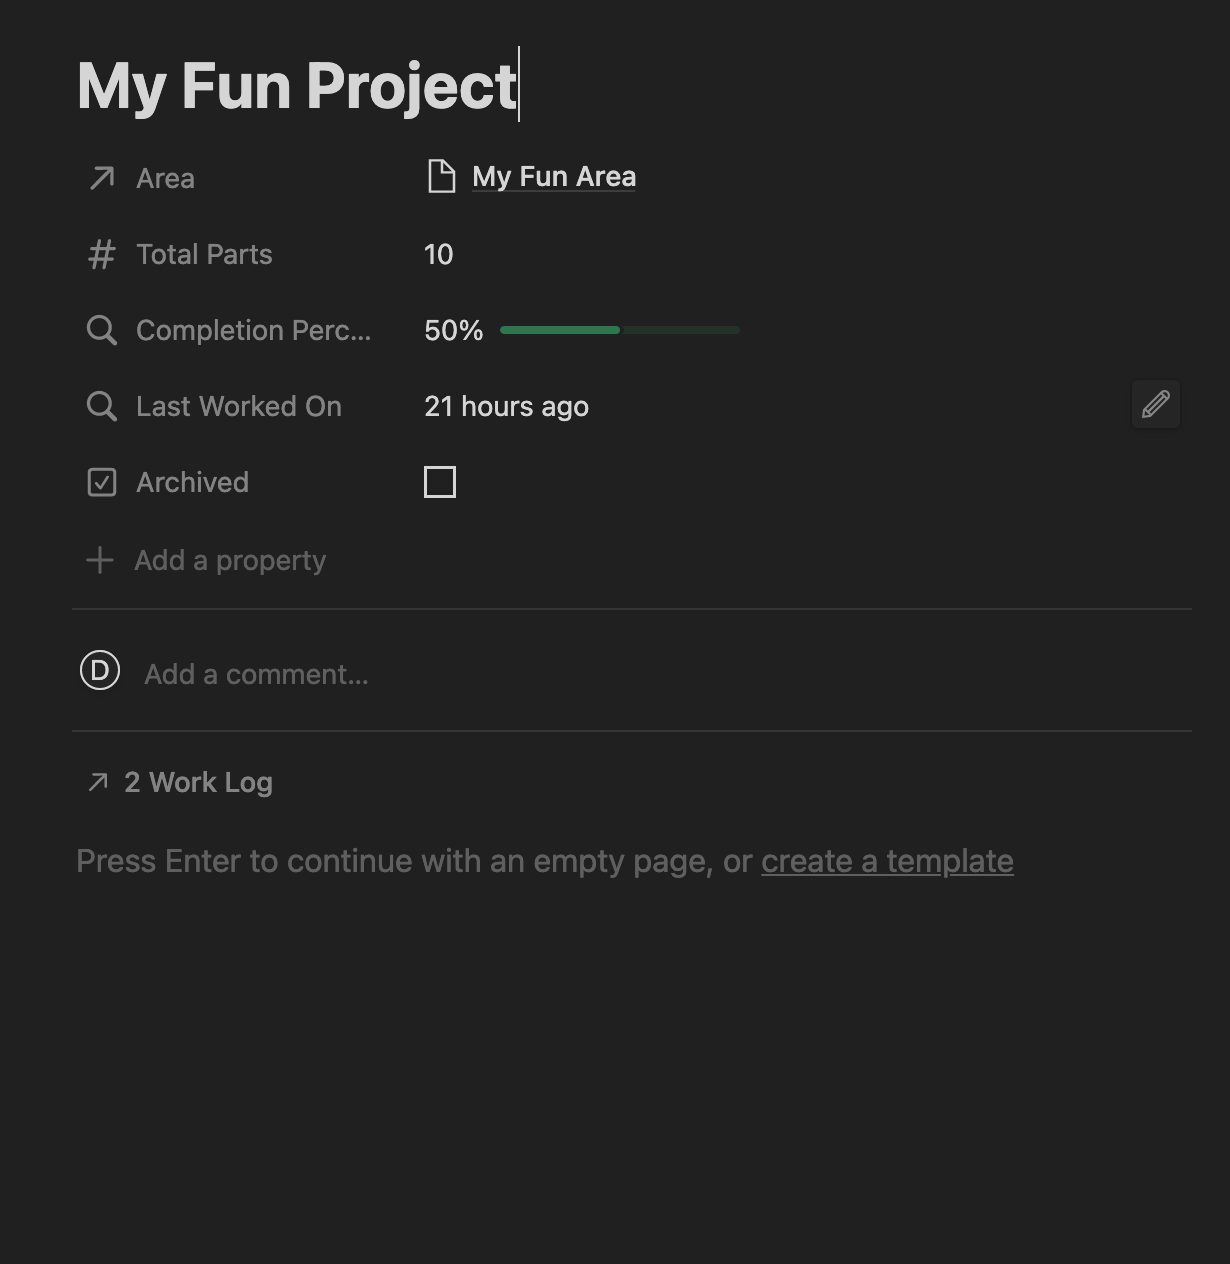Image resolution: width=1230 pixels, height=1264 pixels.
Task: Click Add a property button
Action: coord(230,560)
